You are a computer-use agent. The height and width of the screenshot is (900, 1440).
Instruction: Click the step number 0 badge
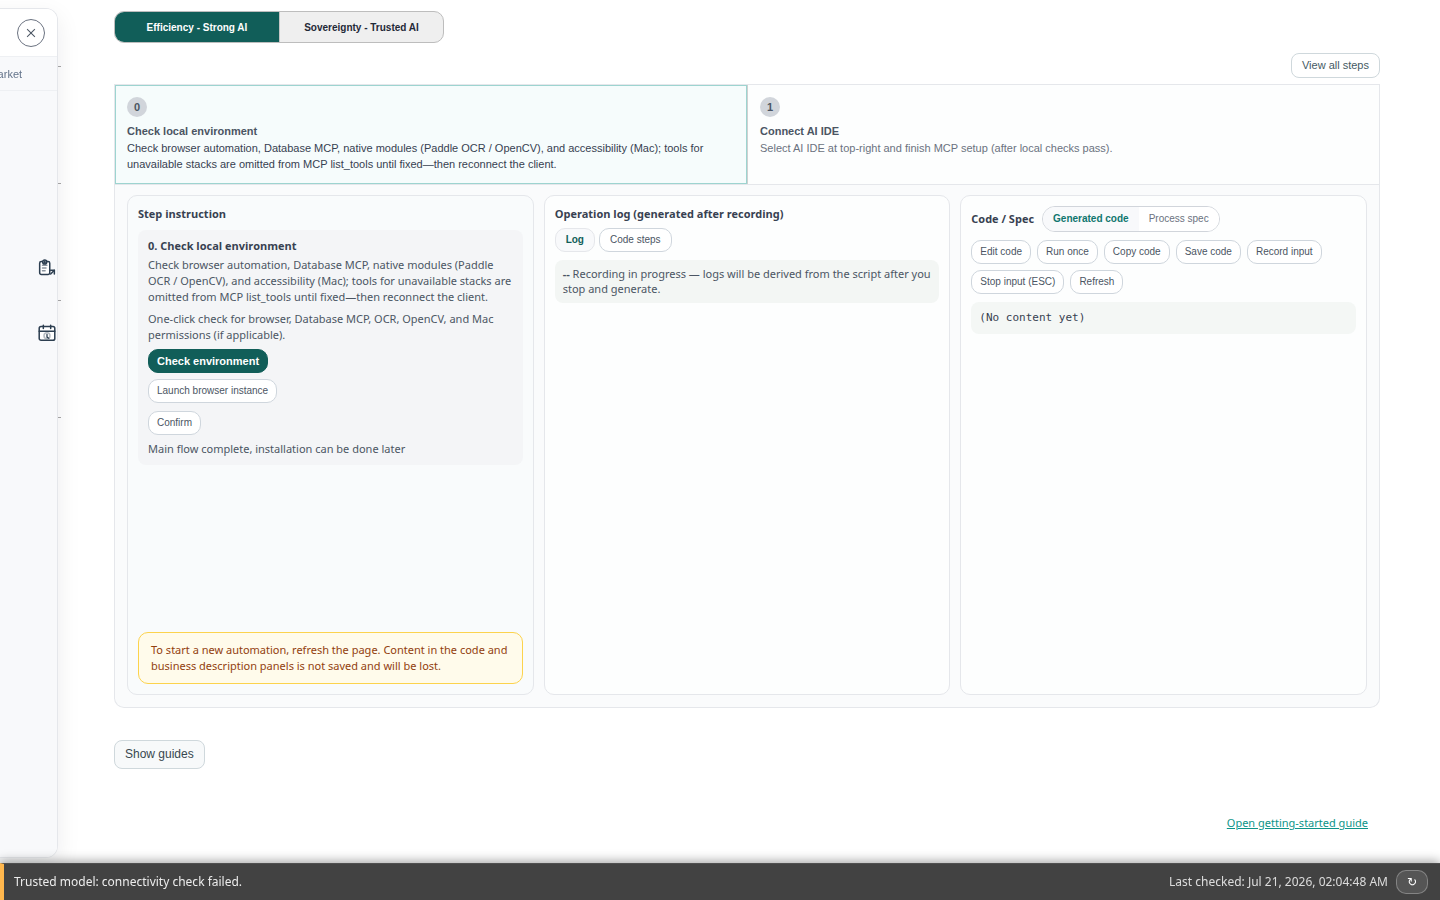(137, 107)
